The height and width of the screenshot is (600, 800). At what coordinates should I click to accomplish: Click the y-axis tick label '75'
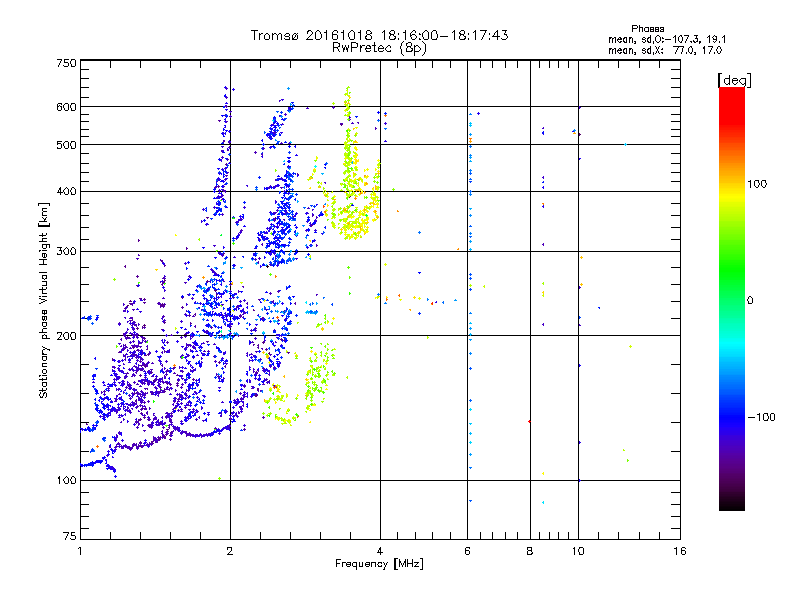click(x=70, y=536)
